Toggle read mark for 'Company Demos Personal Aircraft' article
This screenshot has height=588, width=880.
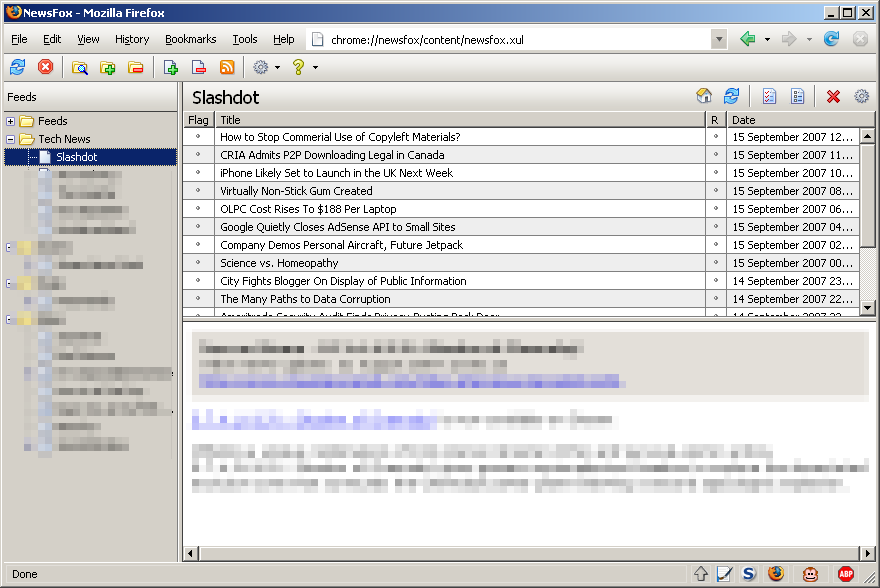pos(716,244)
